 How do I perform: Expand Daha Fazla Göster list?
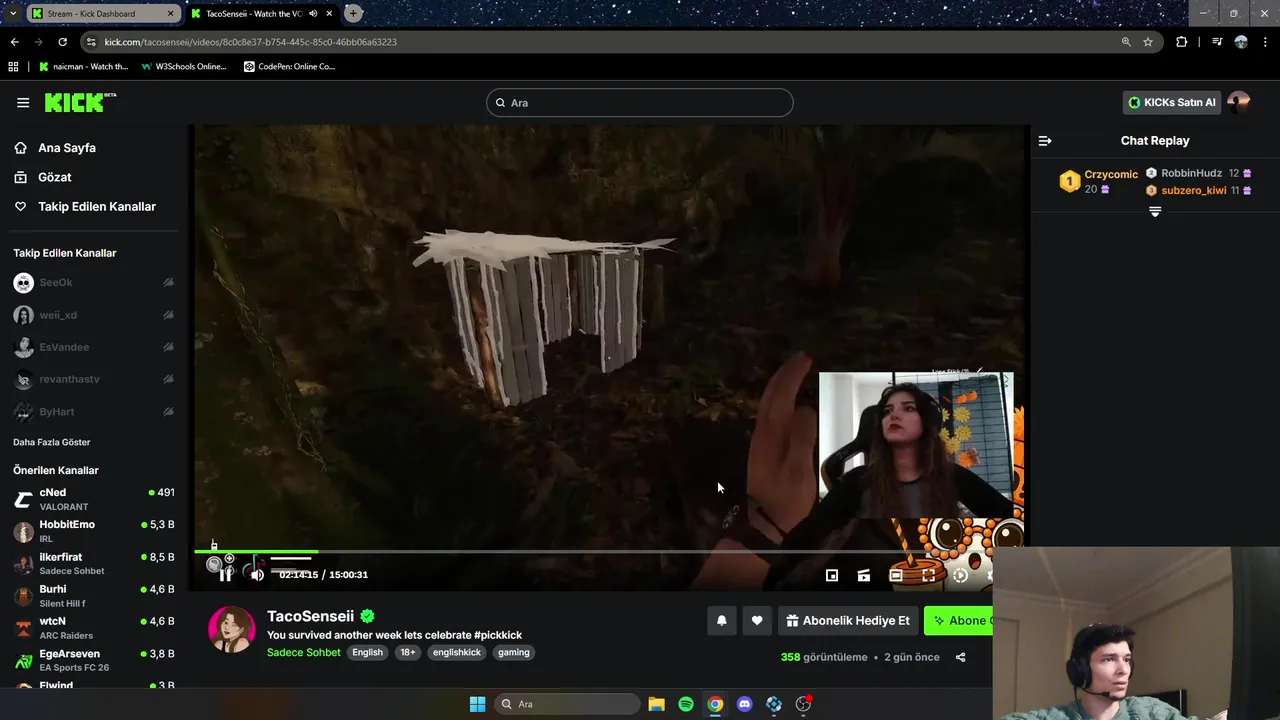pyautogui.click(x=52, y=442)
